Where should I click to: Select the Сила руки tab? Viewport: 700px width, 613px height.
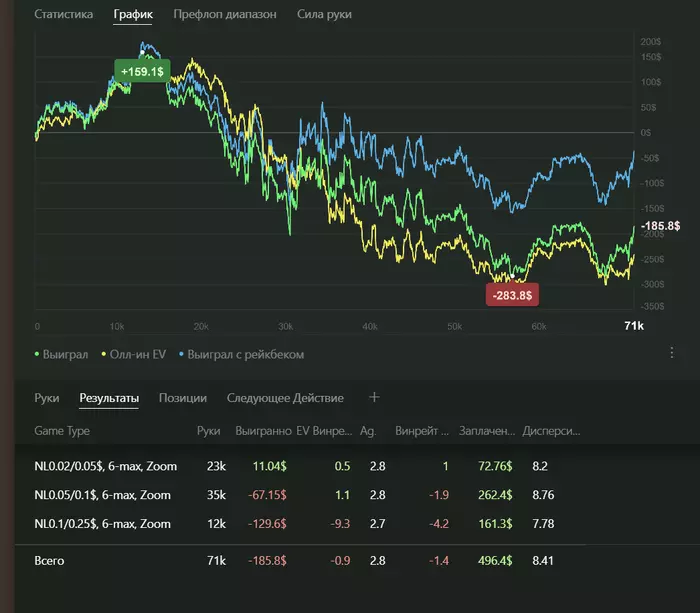tap(324, 15)
